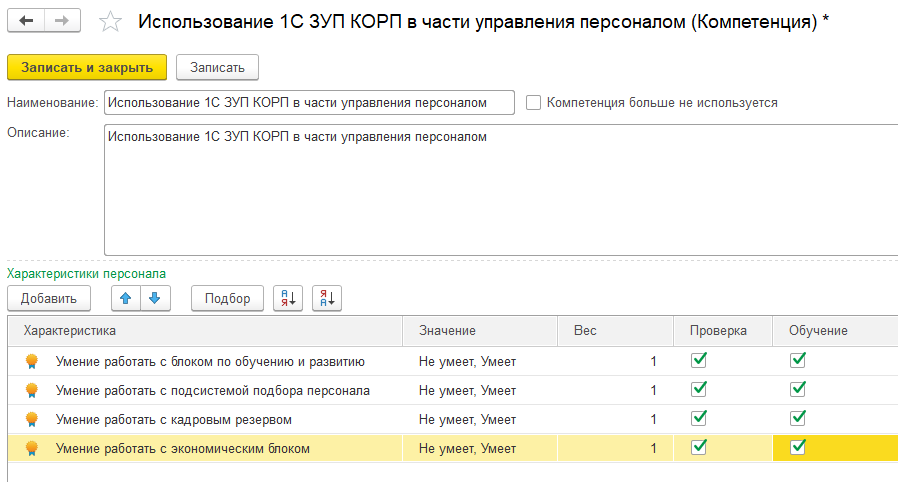The height and width of the screenshot is (482, 898).
Task: Click 'Характеристика' column header
Action: tap(205, 331)
